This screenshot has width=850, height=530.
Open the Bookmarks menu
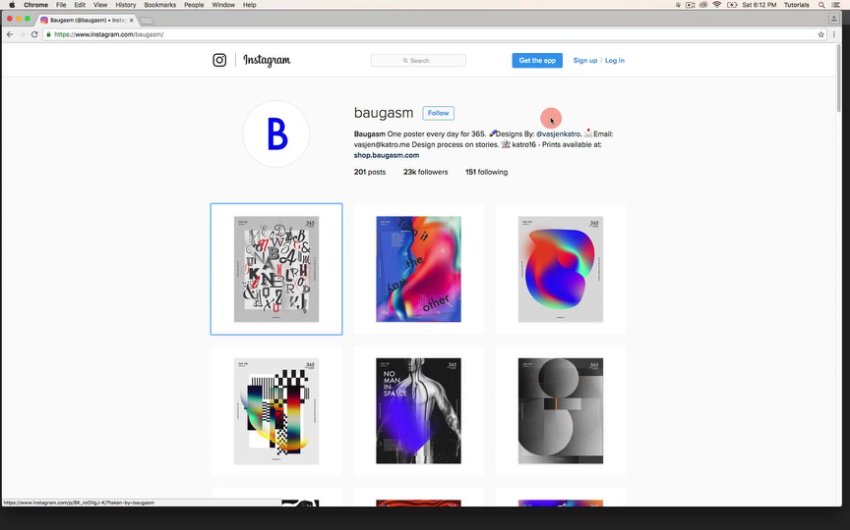(x=160, y=5)
